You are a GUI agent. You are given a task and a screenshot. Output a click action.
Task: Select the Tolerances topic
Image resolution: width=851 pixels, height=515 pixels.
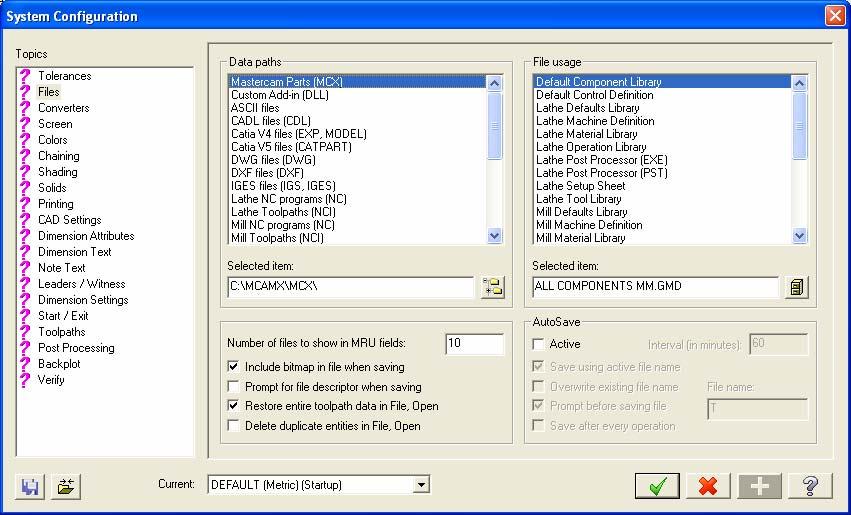65,76
